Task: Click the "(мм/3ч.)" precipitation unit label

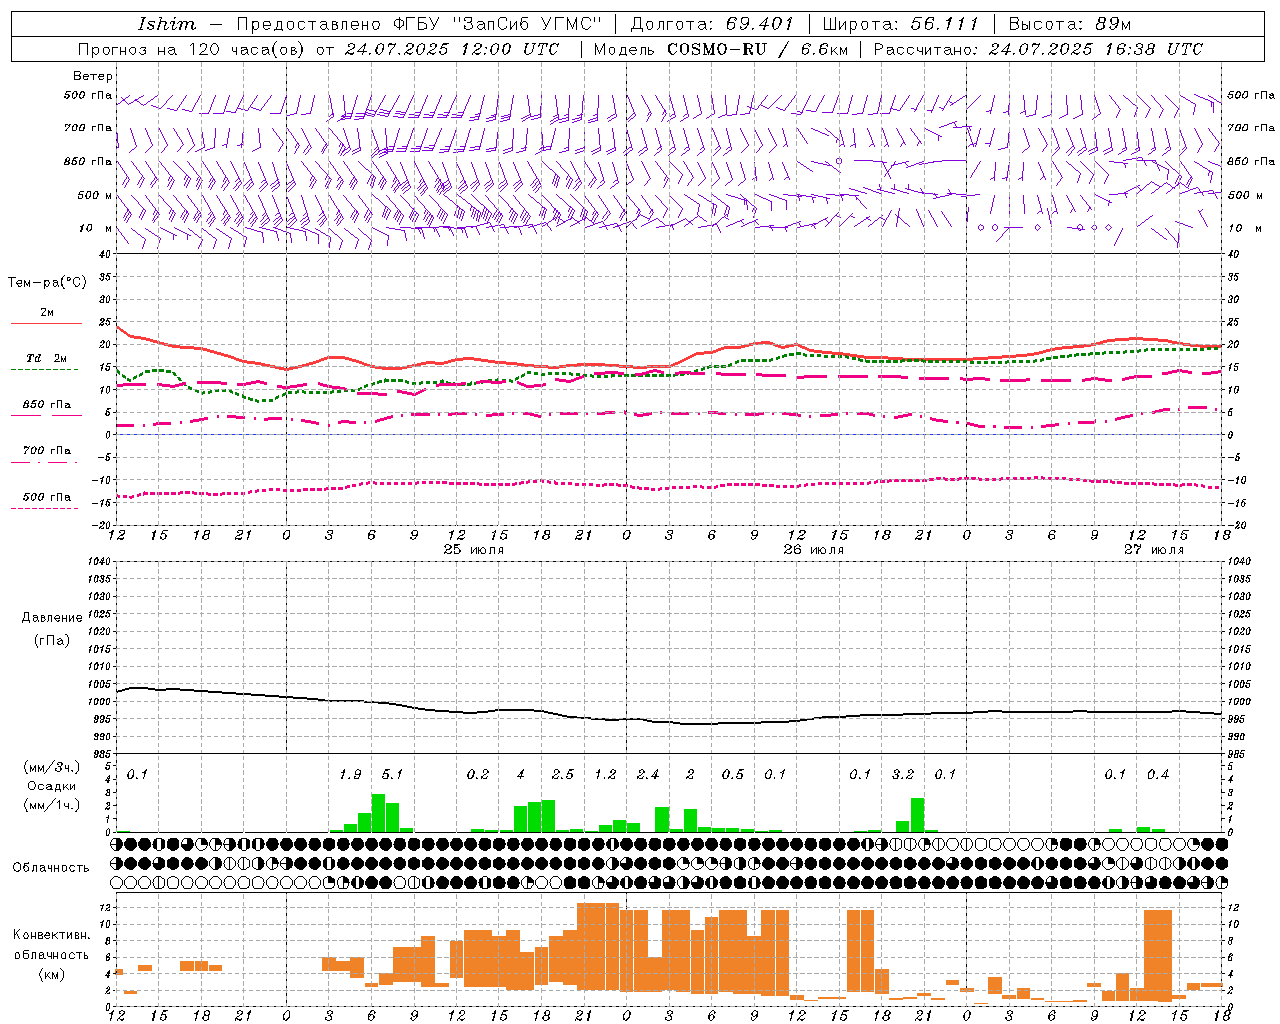Action: [52, 767]
